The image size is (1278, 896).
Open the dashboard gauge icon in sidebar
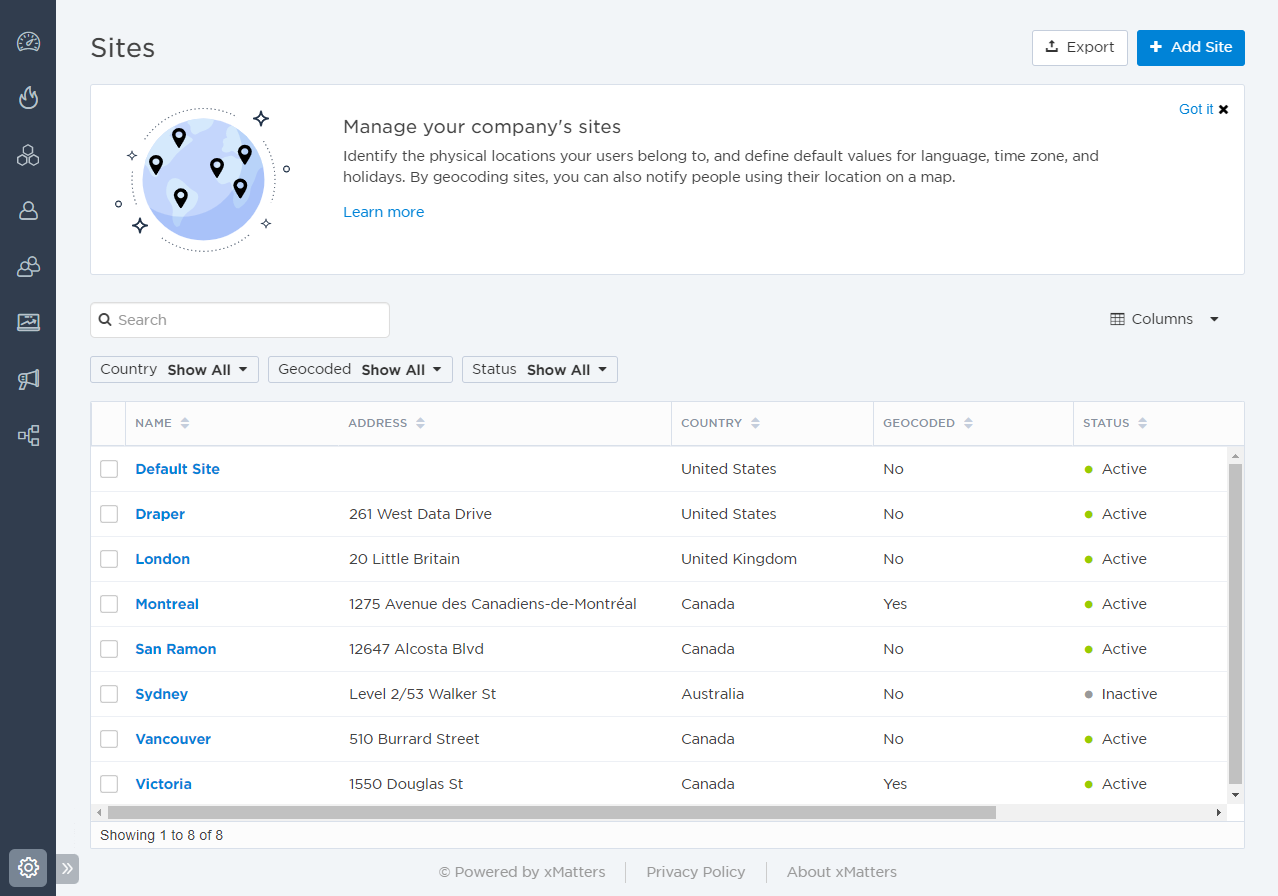click(28, 42)
